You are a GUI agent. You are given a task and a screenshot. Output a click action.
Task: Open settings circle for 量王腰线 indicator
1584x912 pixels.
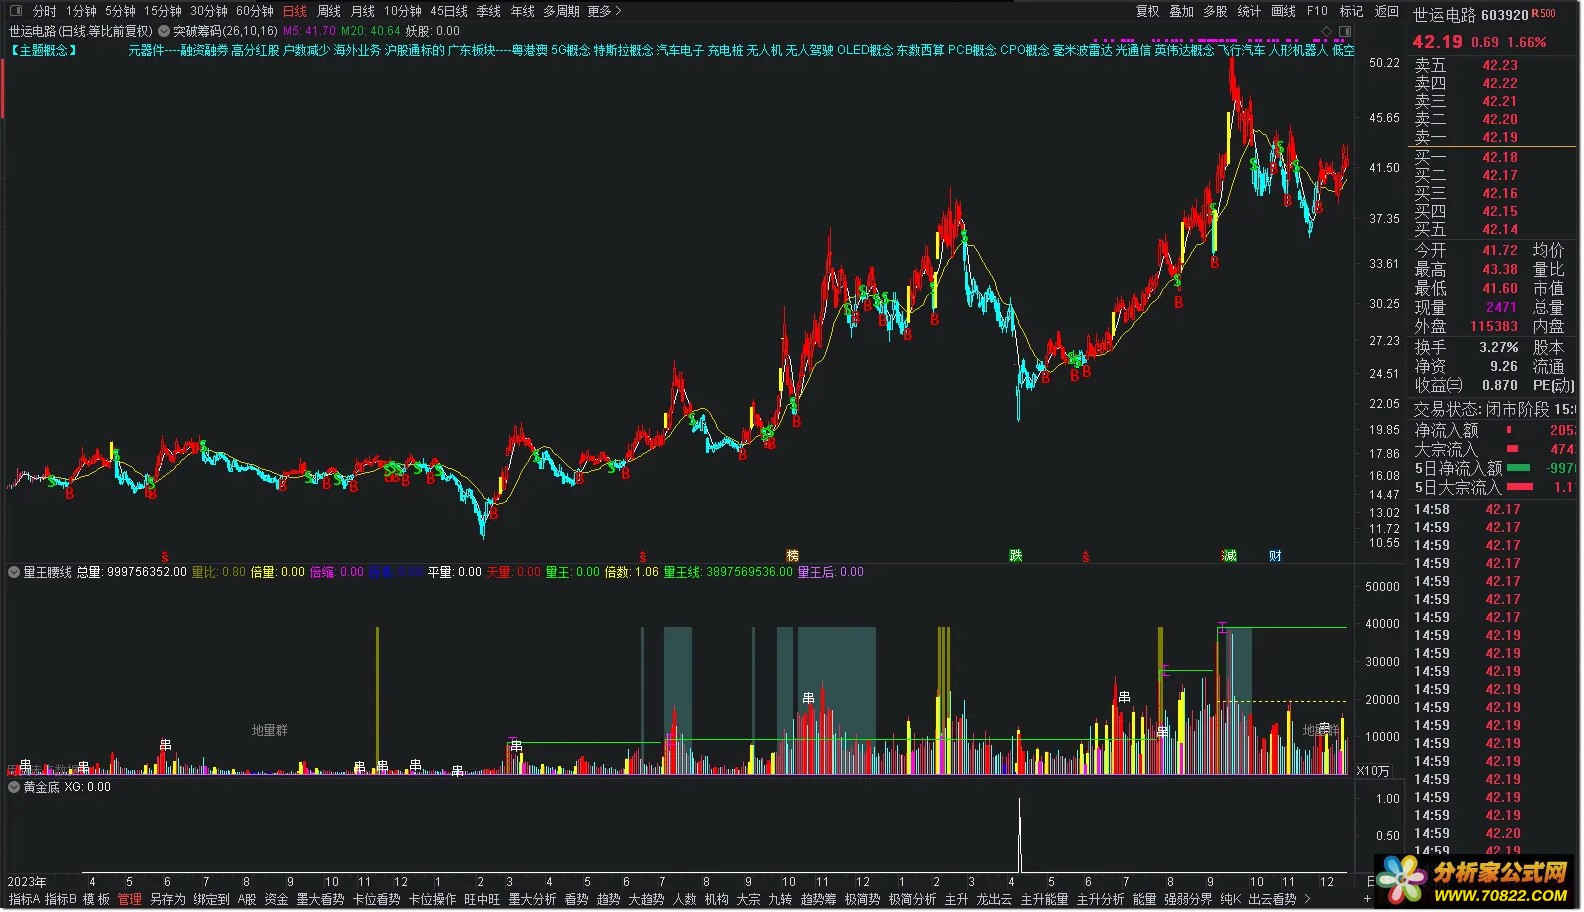pos(14,572)
